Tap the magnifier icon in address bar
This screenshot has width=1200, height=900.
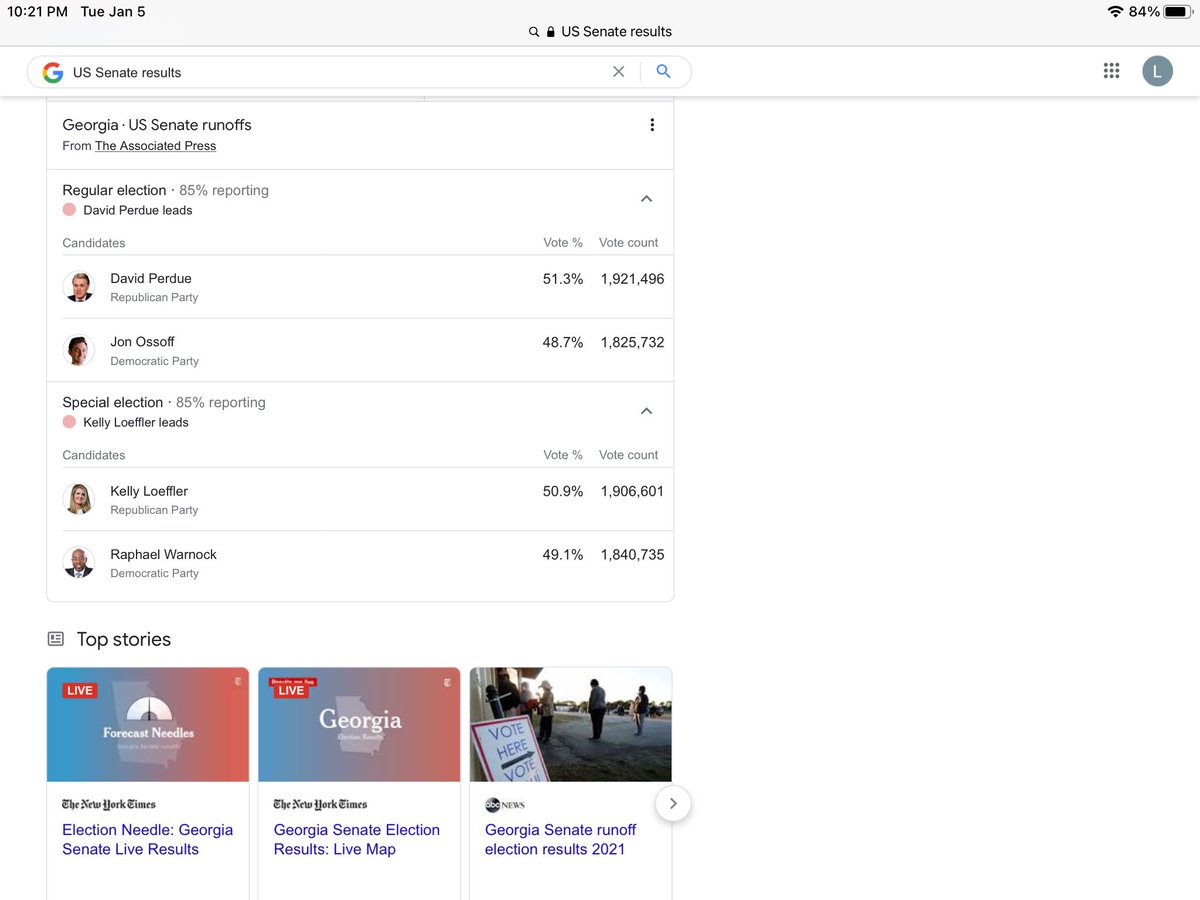click(534, 32)
